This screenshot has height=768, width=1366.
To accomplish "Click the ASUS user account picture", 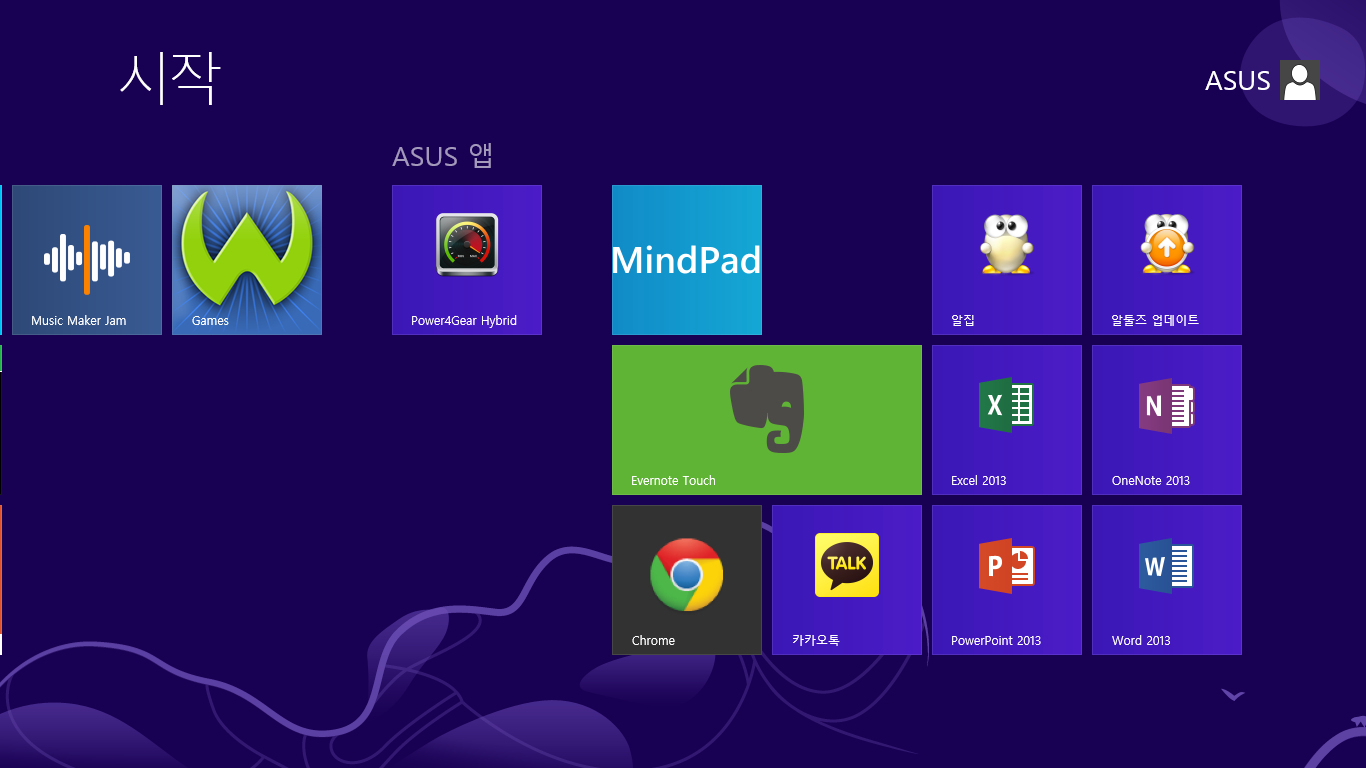I will tap(1300, 80).
